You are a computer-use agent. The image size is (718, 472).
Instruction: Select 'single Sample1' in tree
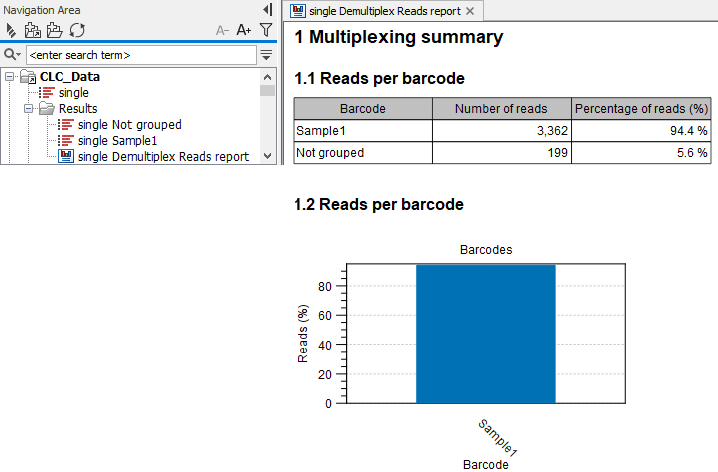click(x=117, y=141)
